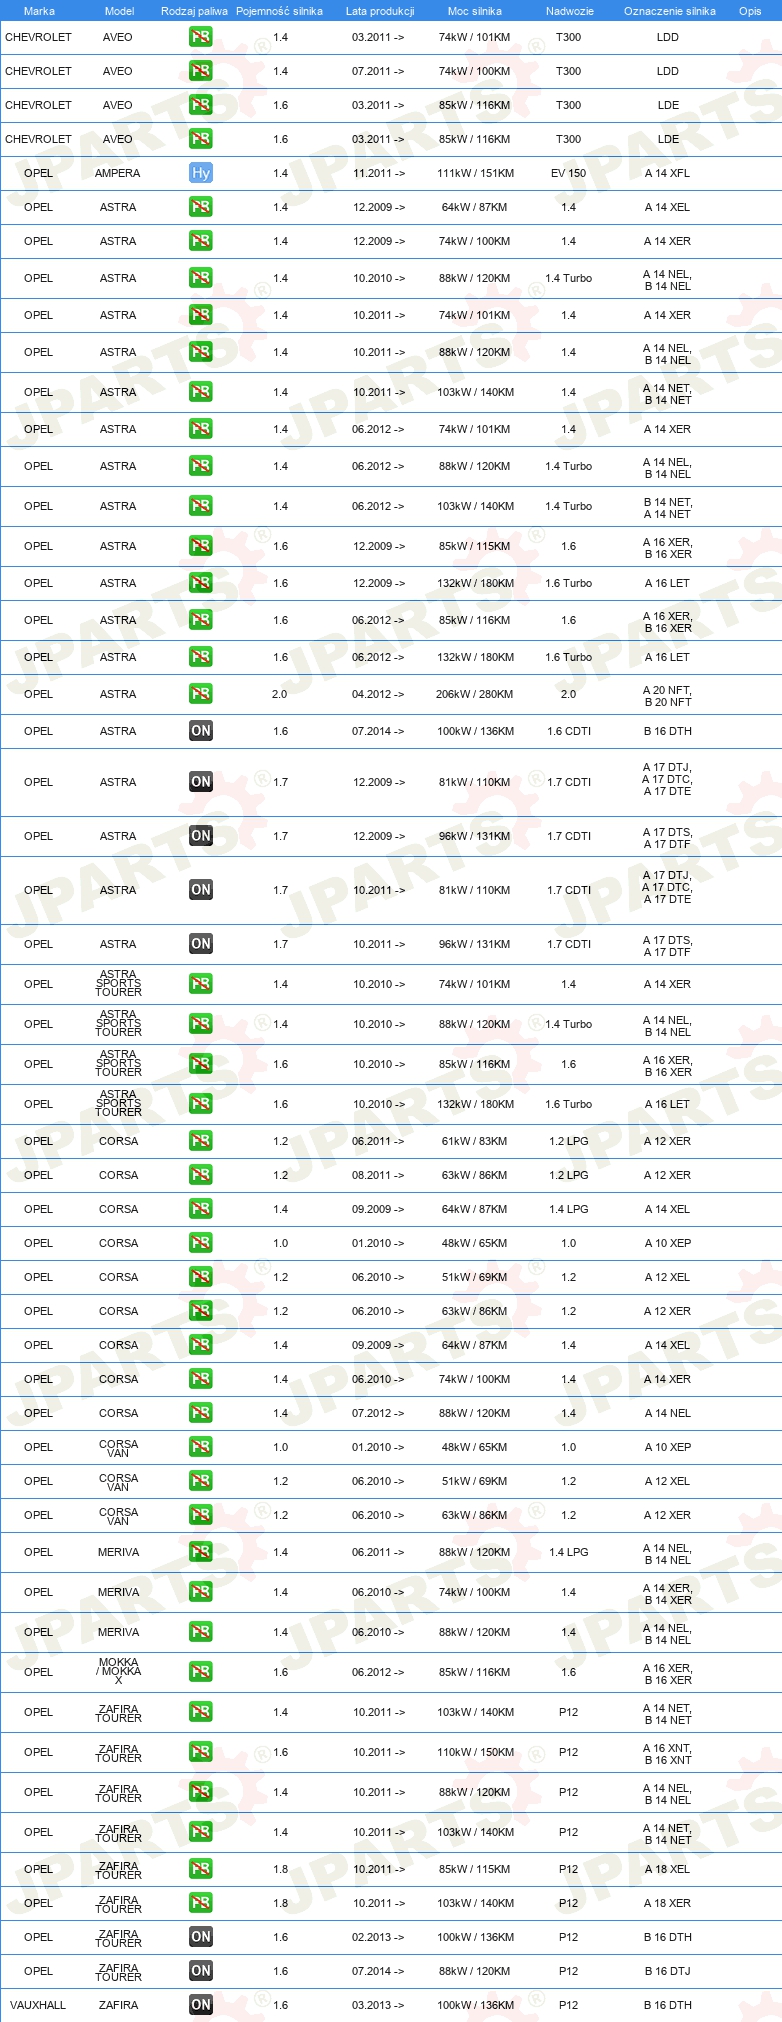The height and width of the screenshot is (2022, 782).
Task: Click petrol icon in Corsa 1.4 LPG row
Action: click(x=200, y=1209)
